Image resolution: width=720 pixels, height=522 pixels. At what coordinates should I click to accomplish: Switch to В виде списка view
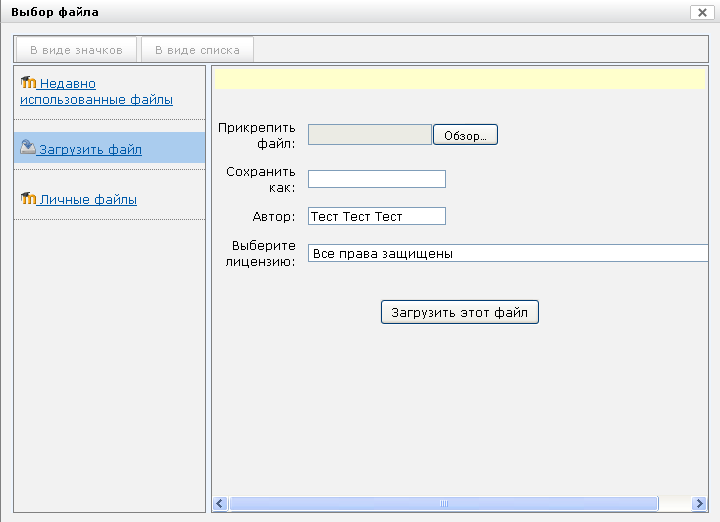(x=197, y=50)
